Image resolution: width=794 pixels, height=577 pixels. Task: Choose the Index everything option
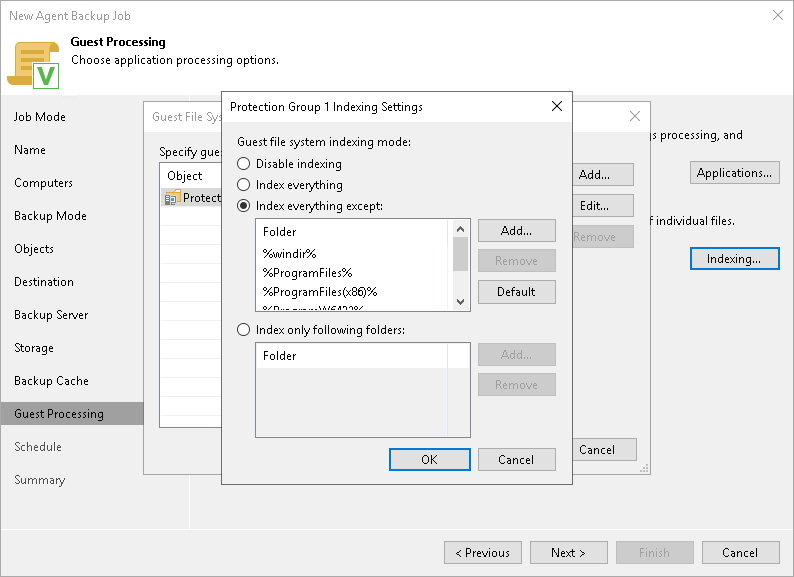click(x=244, y=185)
